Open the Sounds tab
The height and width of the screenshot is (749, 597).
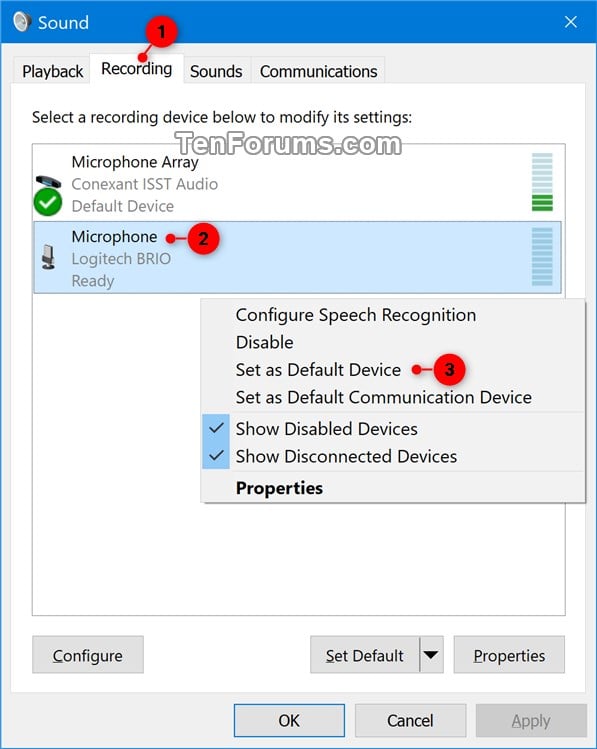point(216,71)
